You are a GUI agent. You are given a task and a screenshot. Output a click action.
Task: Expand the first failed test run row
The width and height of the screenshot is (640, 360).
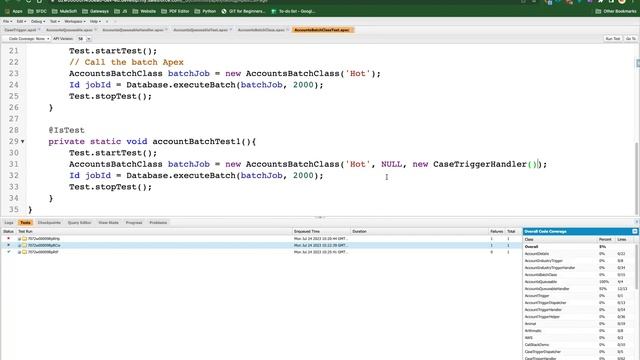click(19, 239)
